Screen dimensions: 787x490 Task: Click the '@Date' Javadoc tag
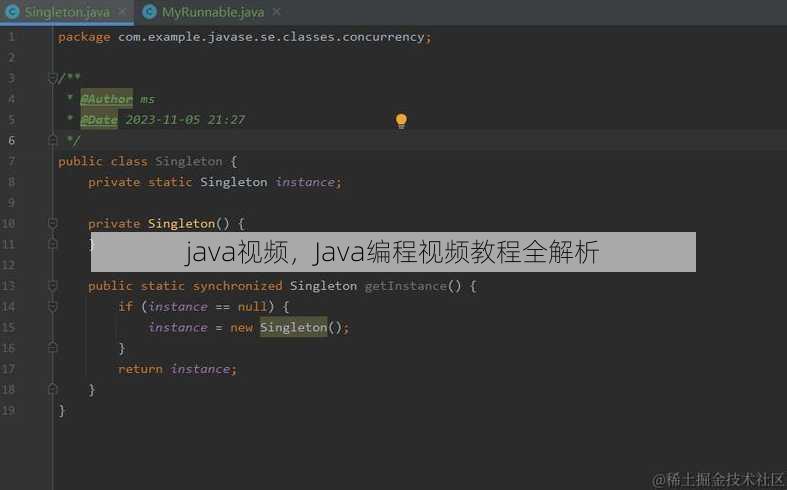click(x=99, y=120)
